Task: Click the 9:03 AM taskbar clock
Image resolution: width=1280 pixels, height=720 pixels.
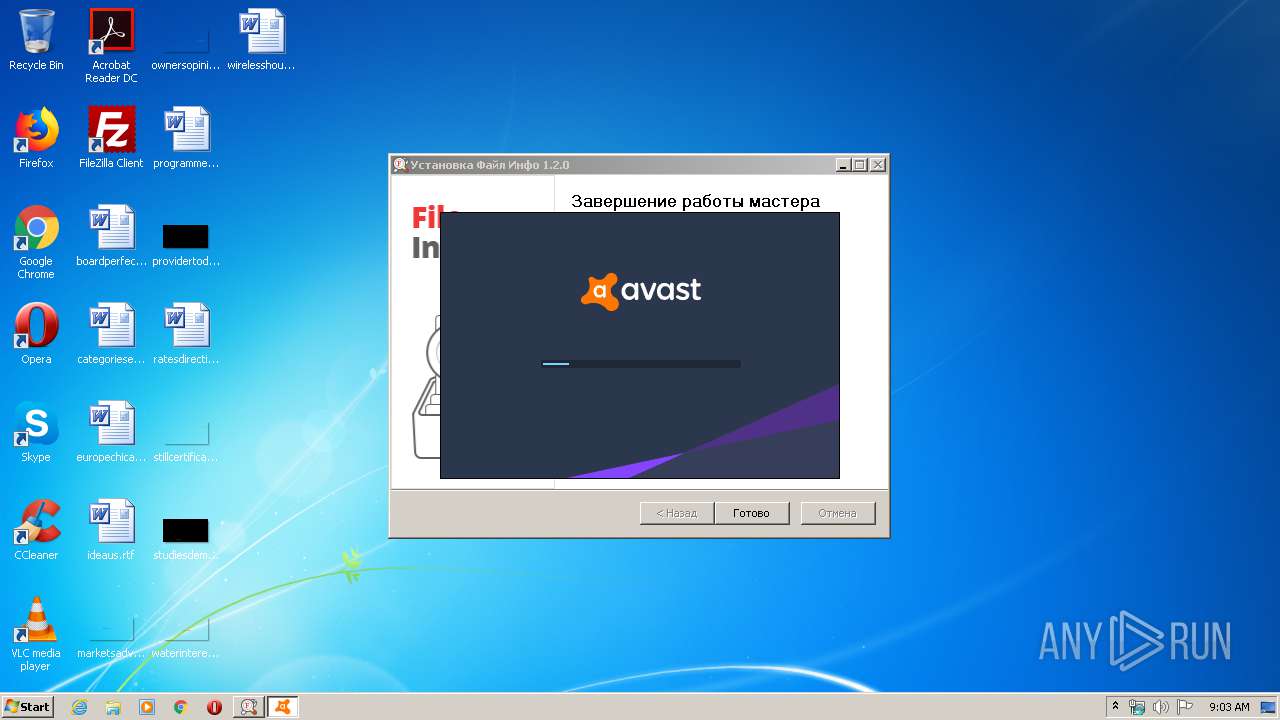Action: click(1229, 707)
